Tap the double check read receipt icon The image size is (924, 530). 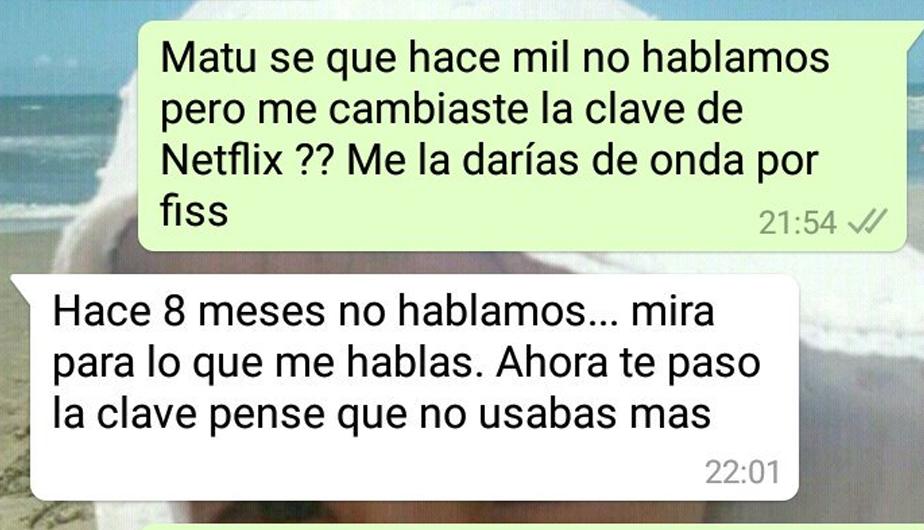tap(866, 222)
